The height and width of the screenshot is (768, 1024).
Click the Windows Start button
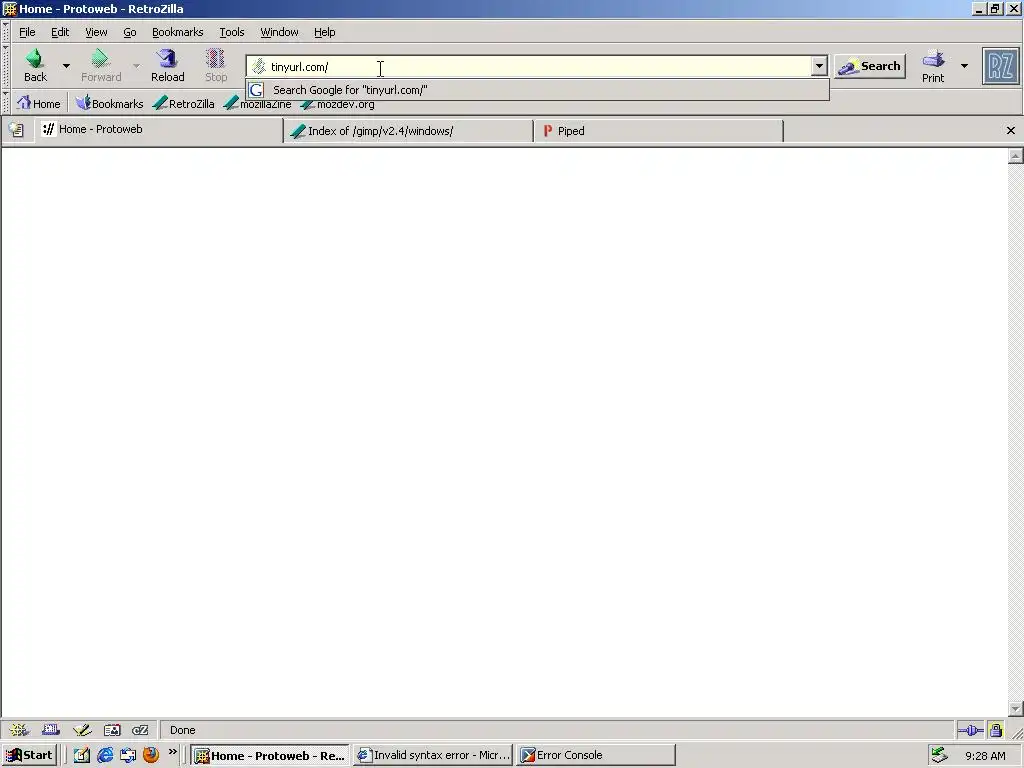tap(29, 755)
